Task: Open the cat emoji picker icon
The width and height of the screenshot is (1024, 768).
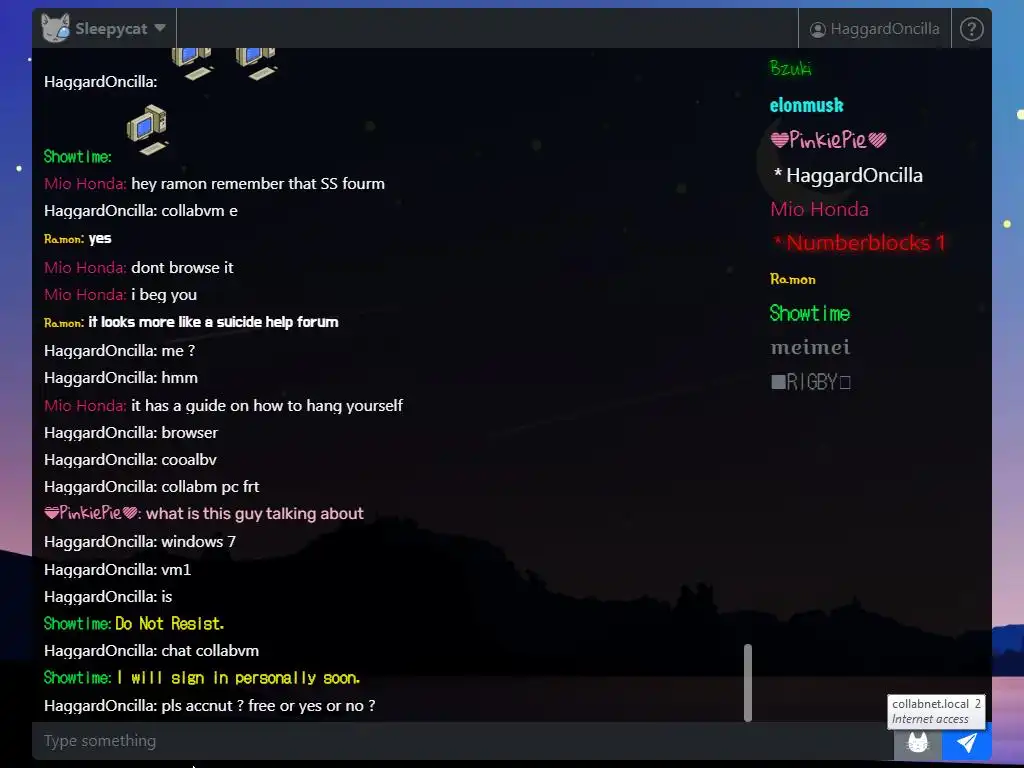Action: click(918, 742)
